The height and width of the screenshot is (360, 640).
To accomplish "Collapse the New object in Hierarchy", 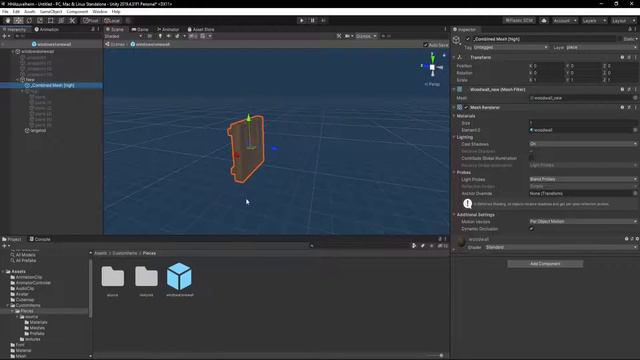I will click(x=18, y=80).
